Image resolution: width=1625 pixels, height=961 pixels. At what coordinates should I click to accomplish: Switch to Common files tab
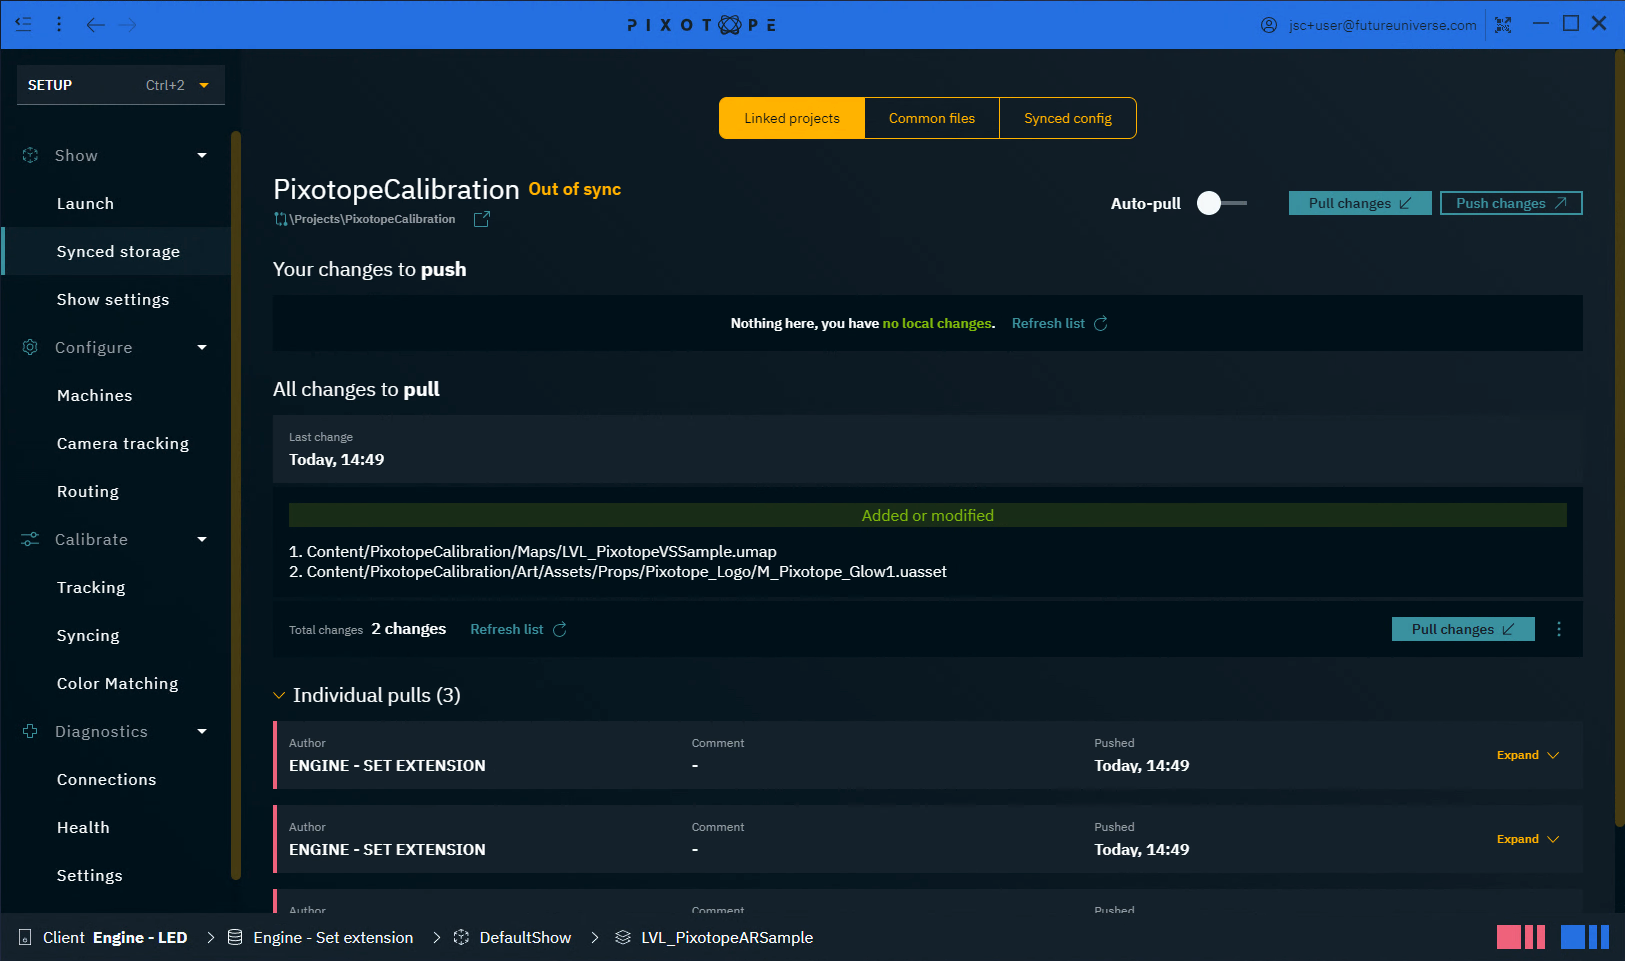click(x=932, y=118)
